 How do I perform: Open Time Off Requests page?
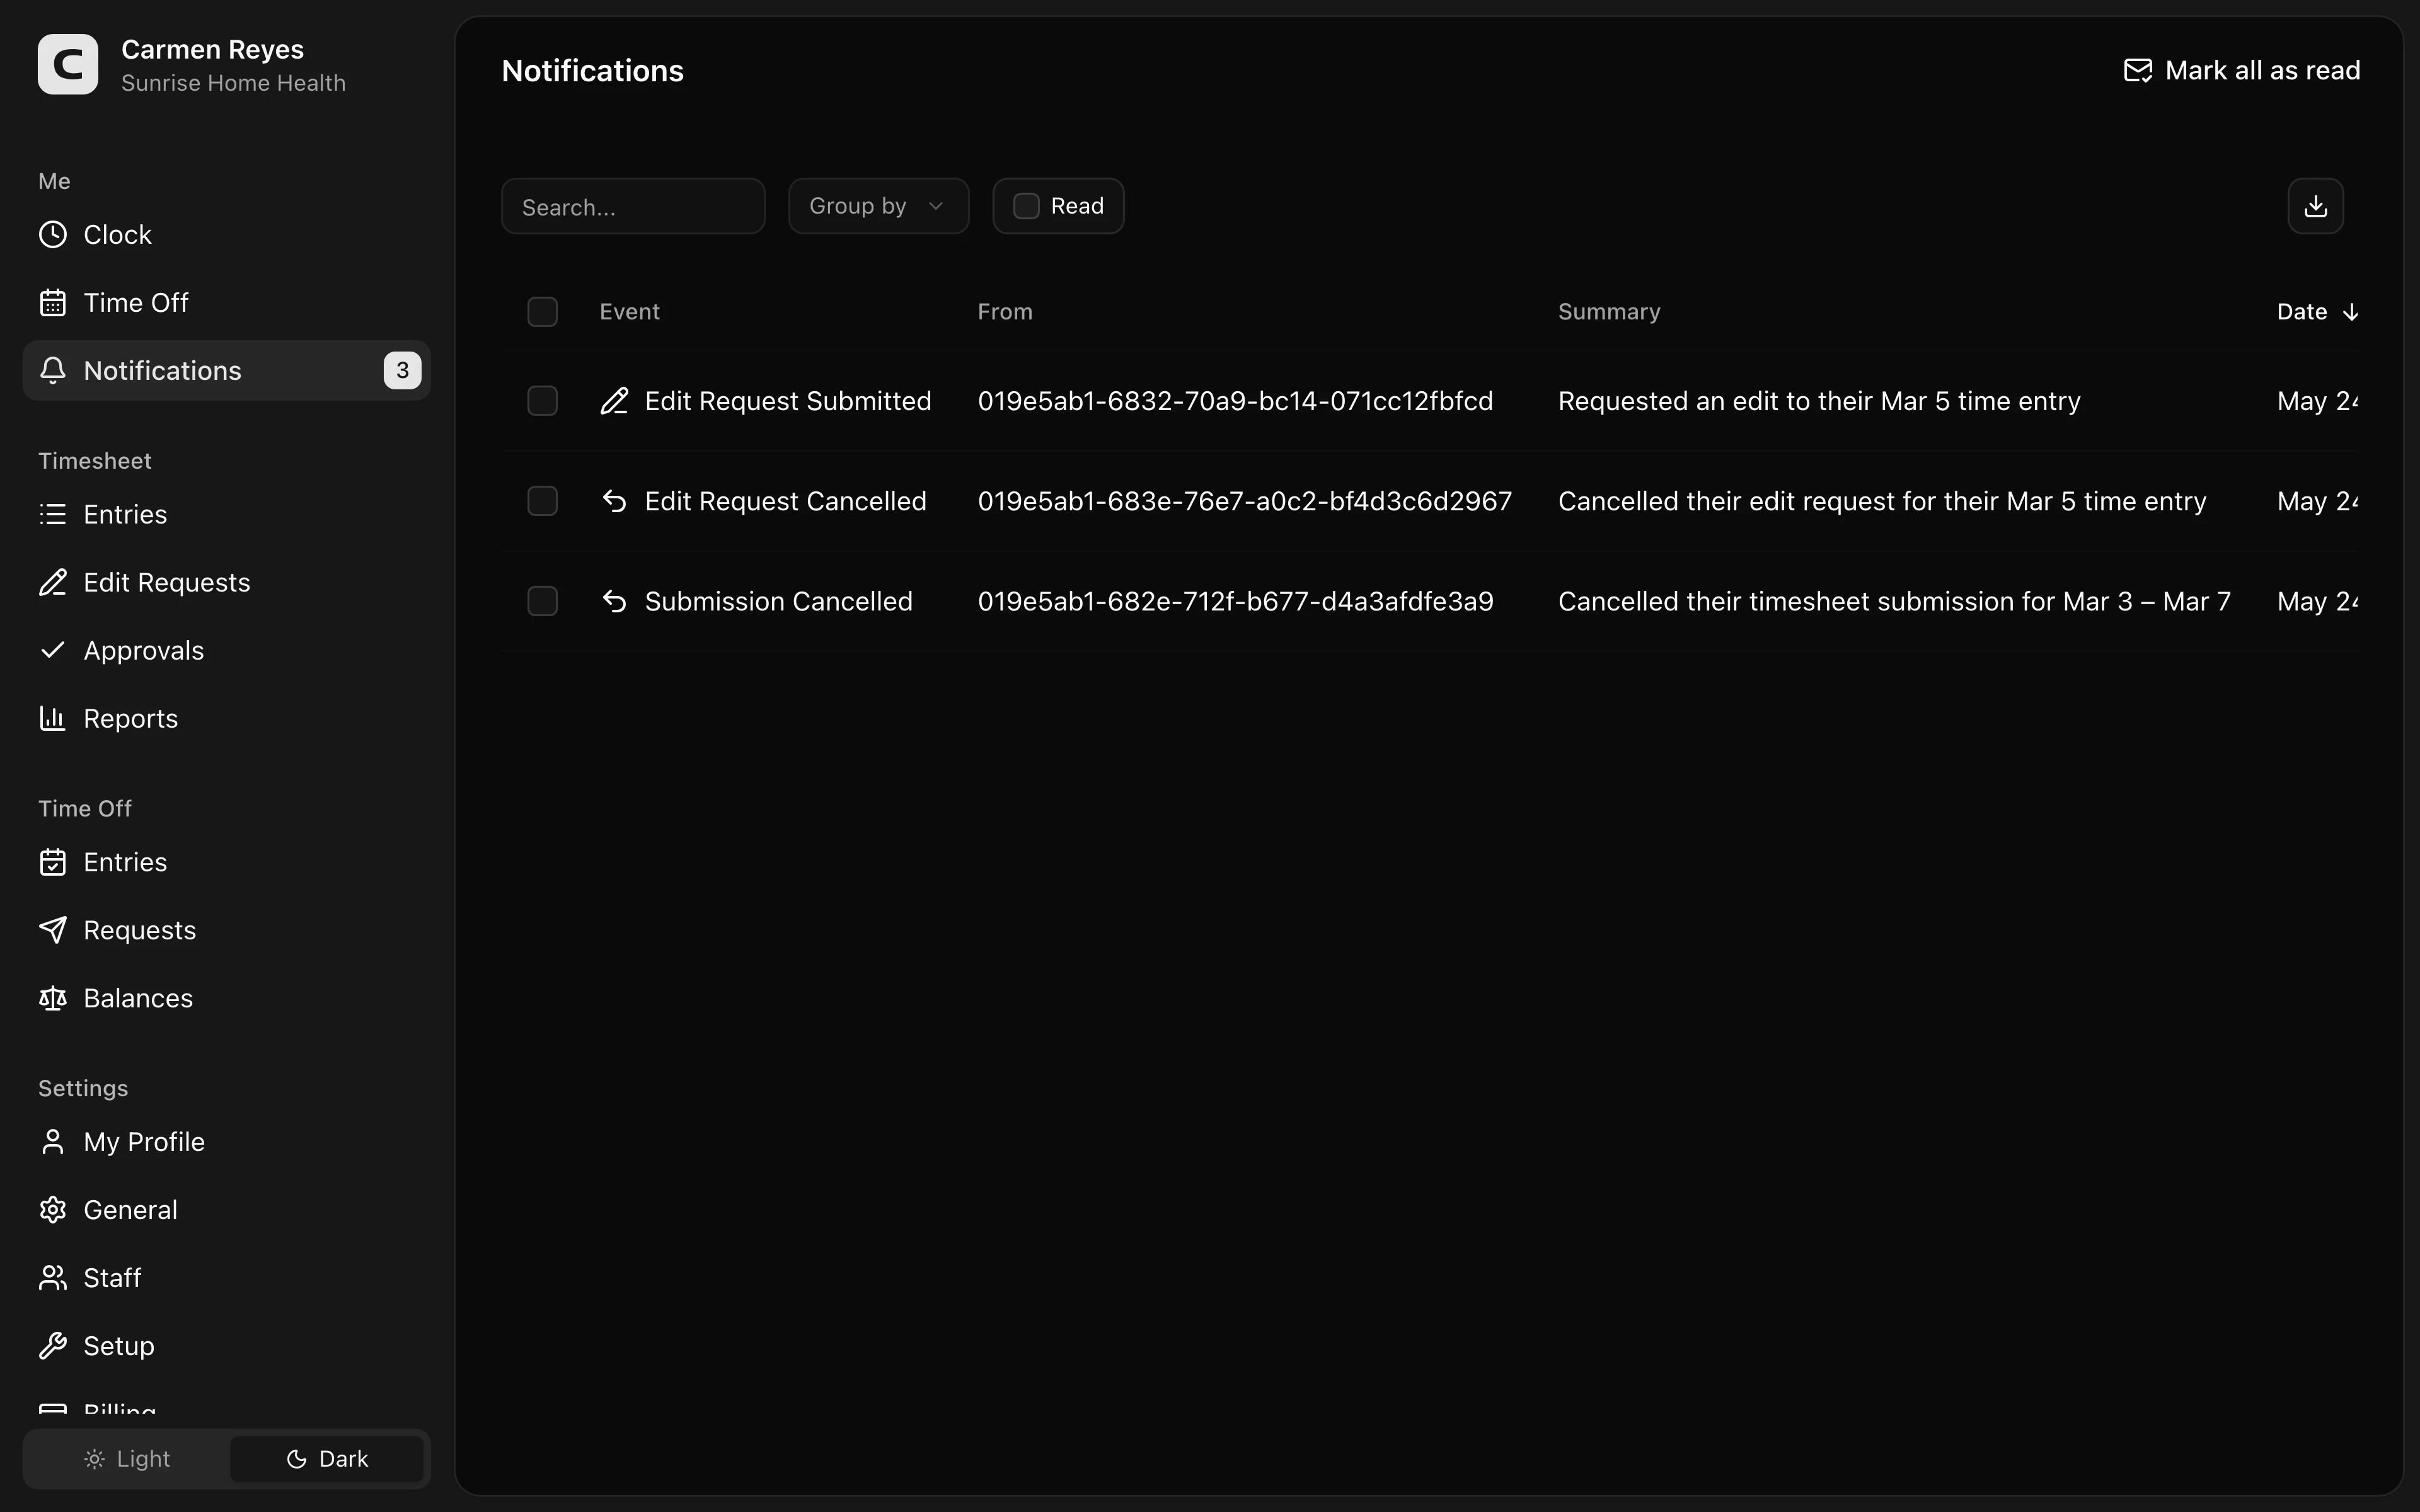point(227,930)
